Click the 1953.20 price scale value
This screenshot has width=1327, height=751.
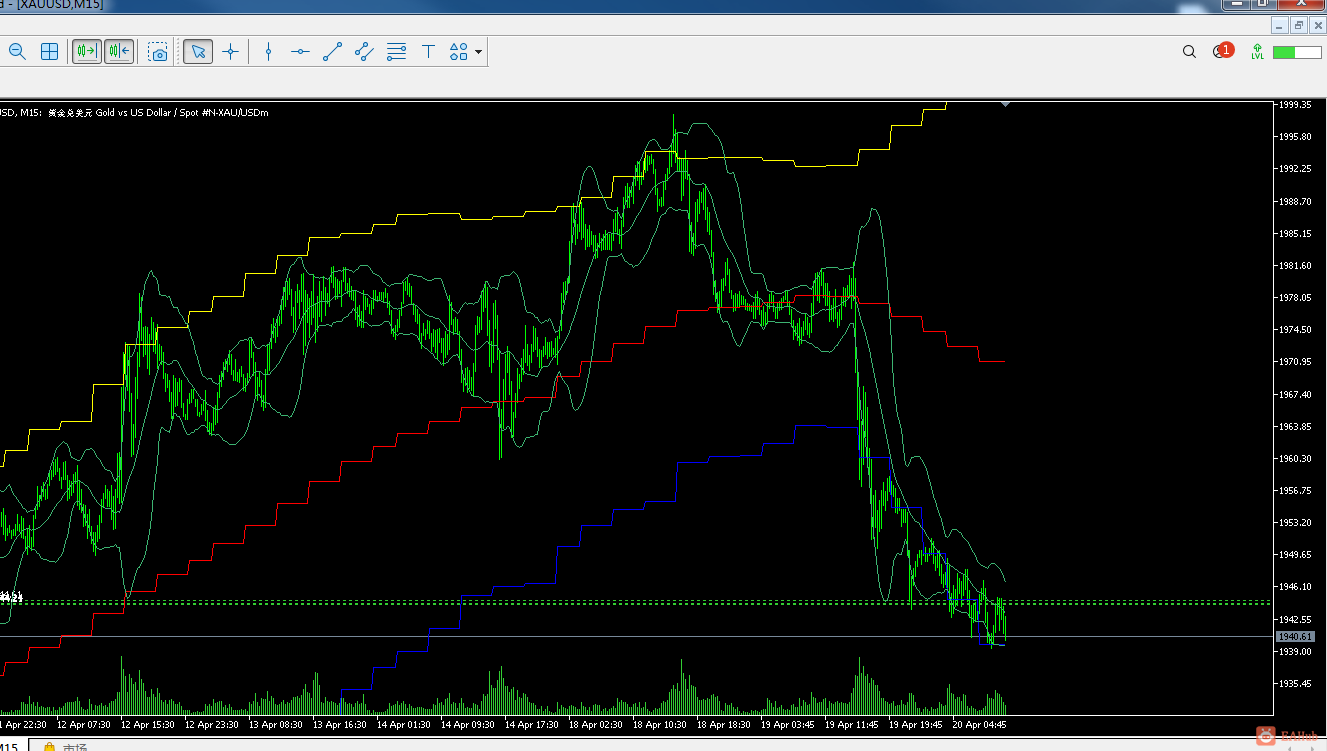pyautogui.click(x=1295, y=522)
